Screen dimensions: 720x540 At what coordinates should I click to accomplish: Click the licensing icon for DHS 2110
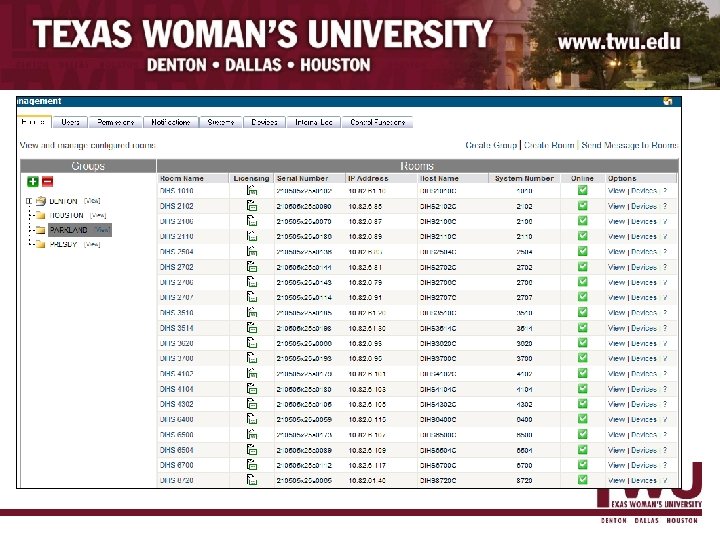point(252,236)
